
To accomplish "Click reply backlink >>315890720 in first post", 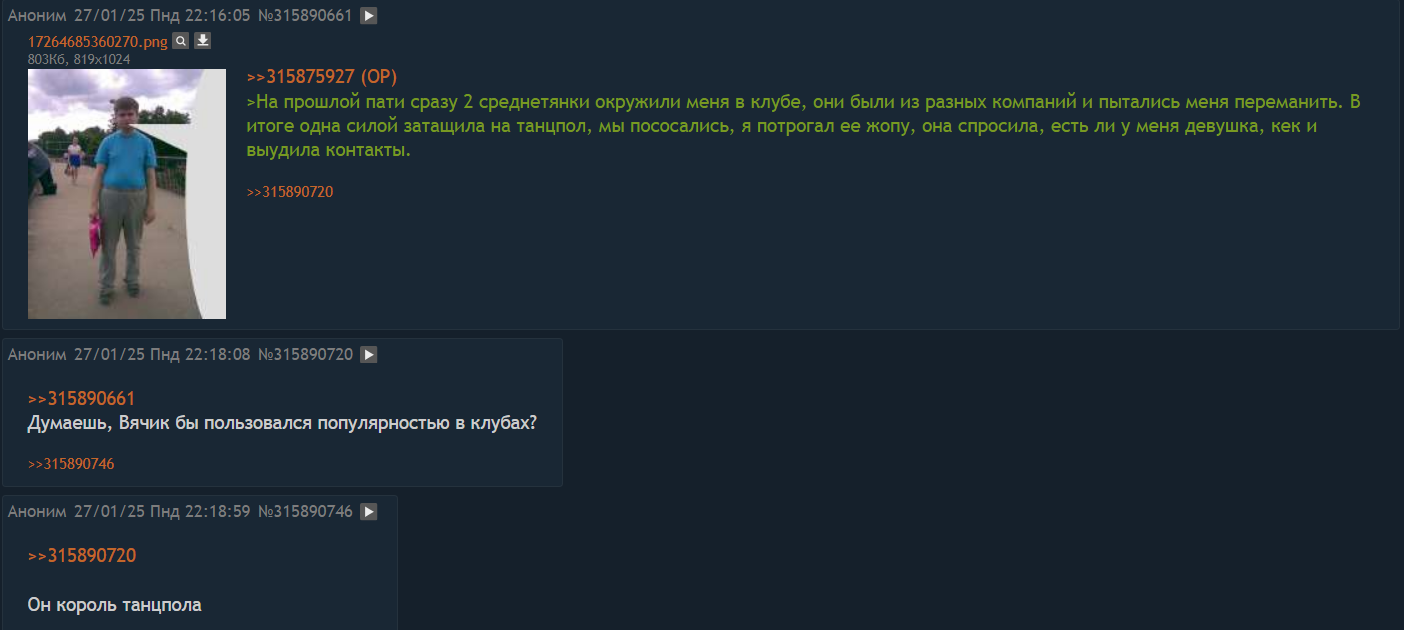I will pos(290,192).
